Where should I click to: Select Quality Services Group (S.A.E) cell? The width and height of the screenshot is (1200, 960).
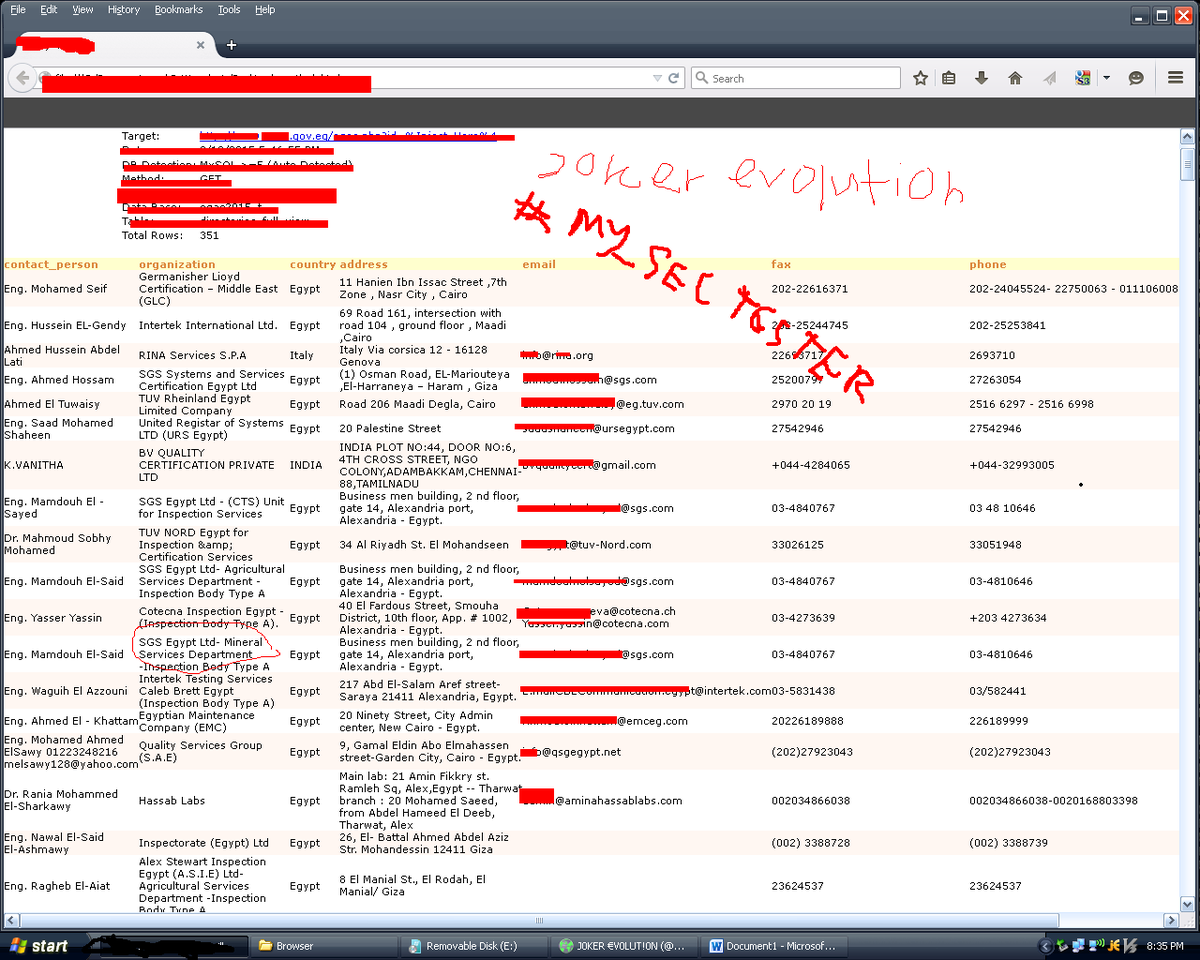click(x=200, y=751)
